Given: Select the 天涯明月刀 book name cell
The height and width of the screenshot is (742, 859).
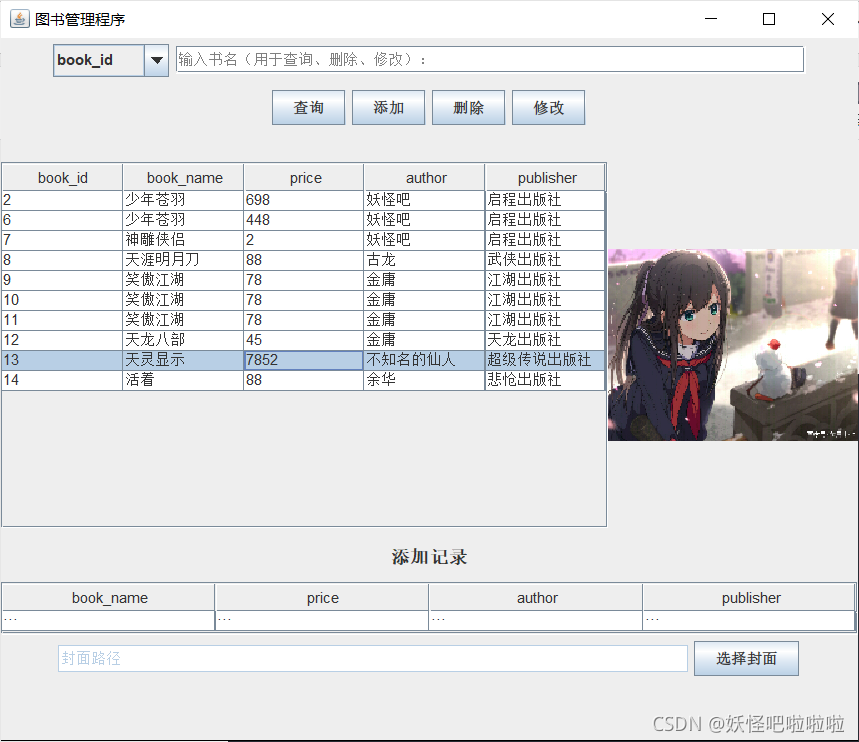Looking at the screenshot, I should [x=183, y=260].
